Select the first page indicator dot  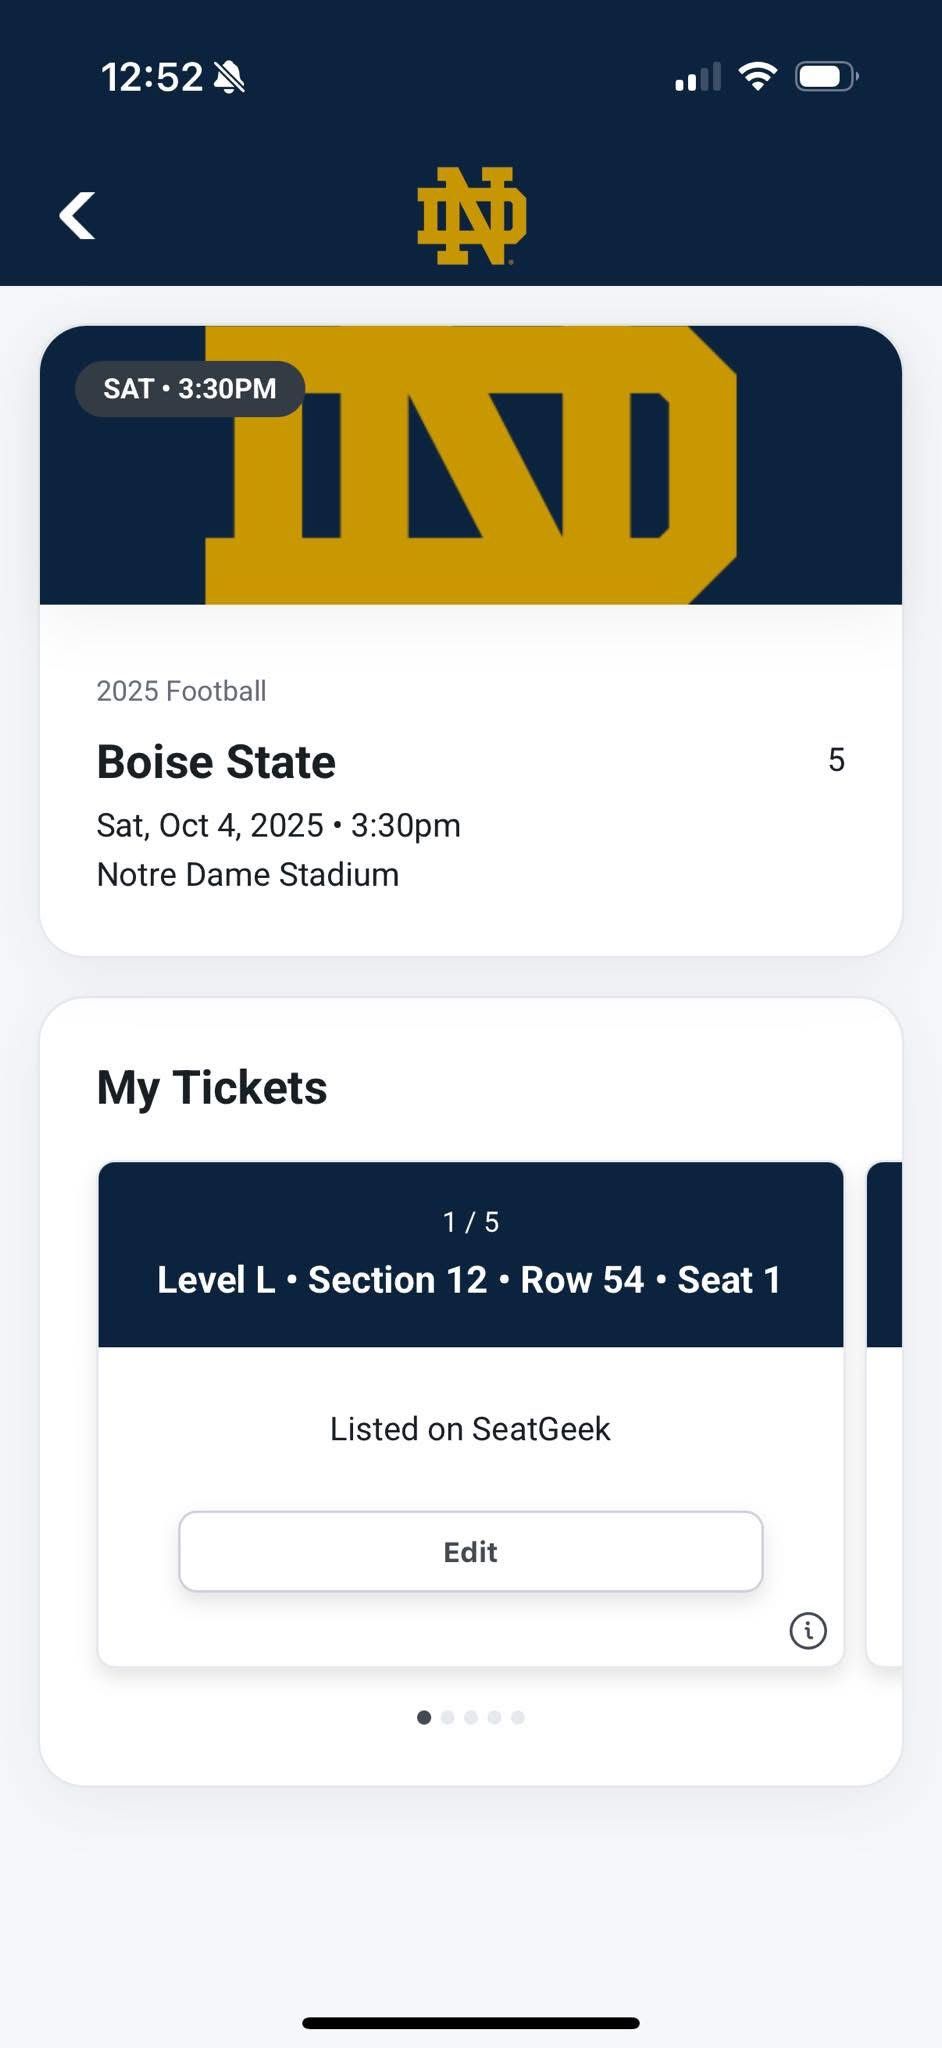tap(424, 1717)
